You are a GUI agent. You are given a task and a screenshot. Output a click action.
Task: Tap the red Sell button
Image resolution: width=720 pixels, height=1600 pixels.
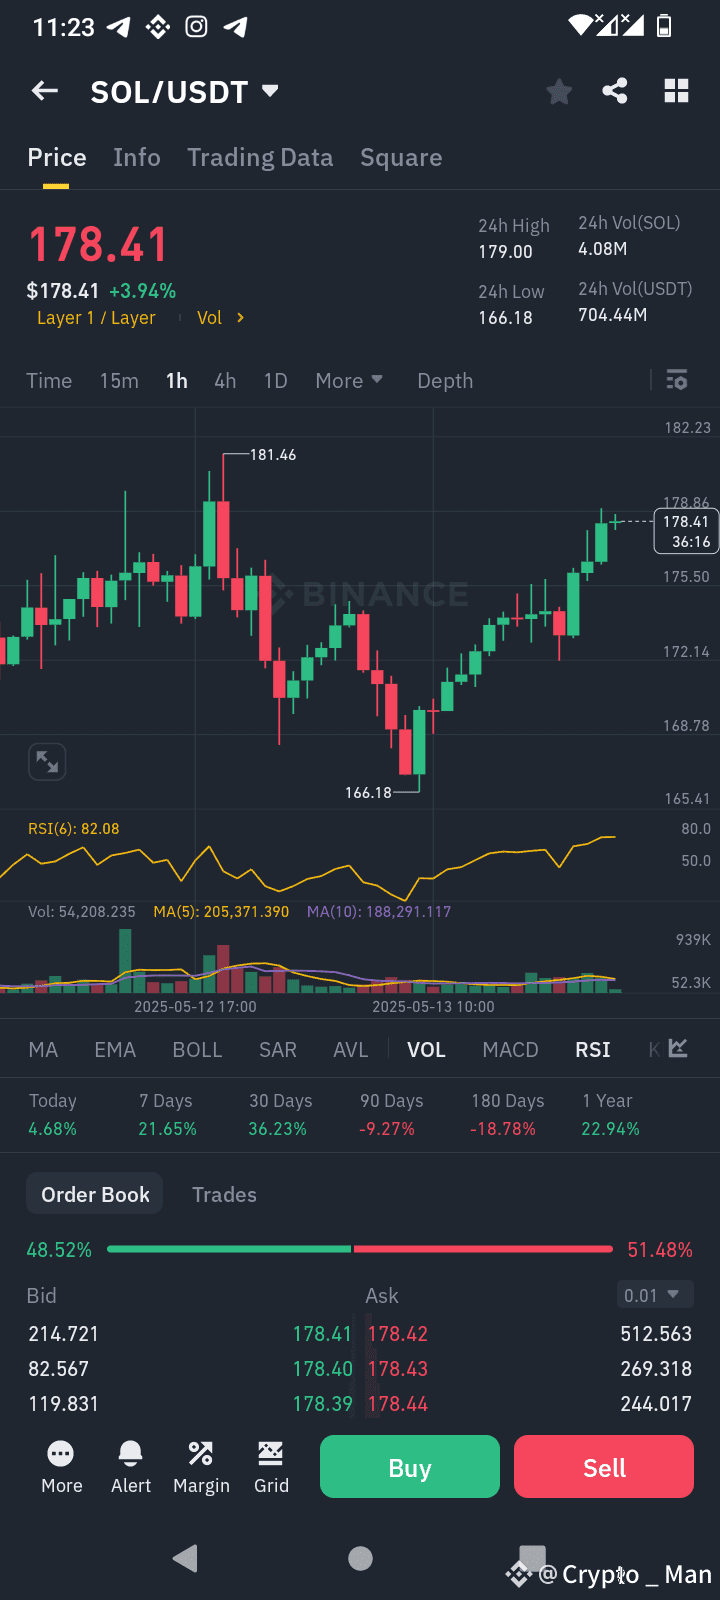tap(604, 1467)
